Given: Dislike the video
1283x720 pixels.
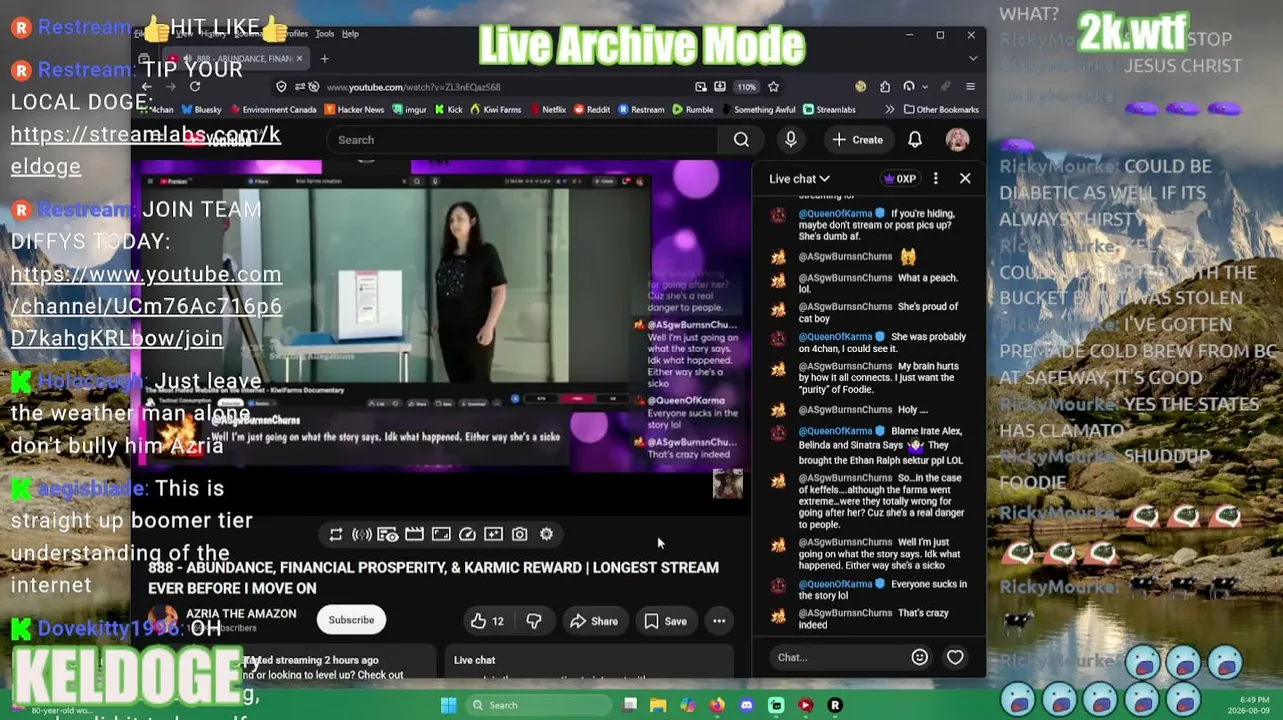Looking at the screenshot, I should [x=534, y=621].
